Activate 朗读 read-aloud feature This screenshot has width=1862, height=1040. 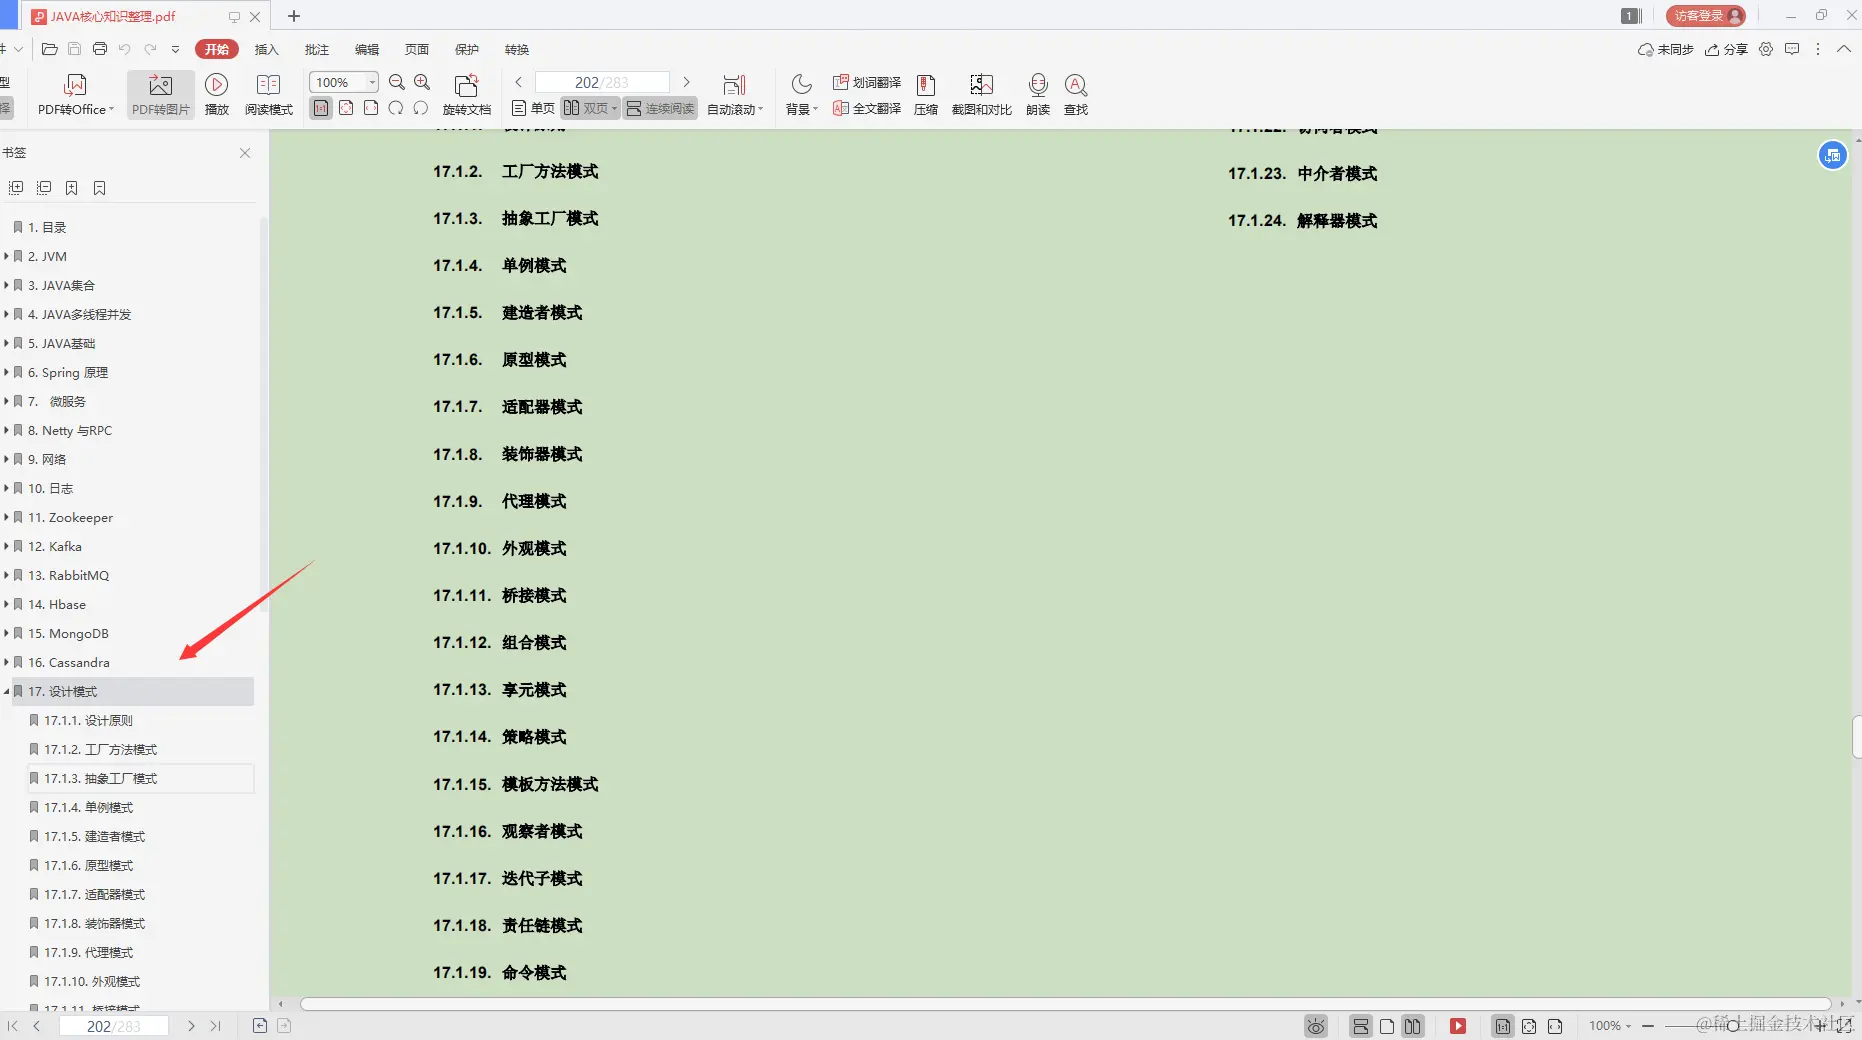coord(1037,93)
